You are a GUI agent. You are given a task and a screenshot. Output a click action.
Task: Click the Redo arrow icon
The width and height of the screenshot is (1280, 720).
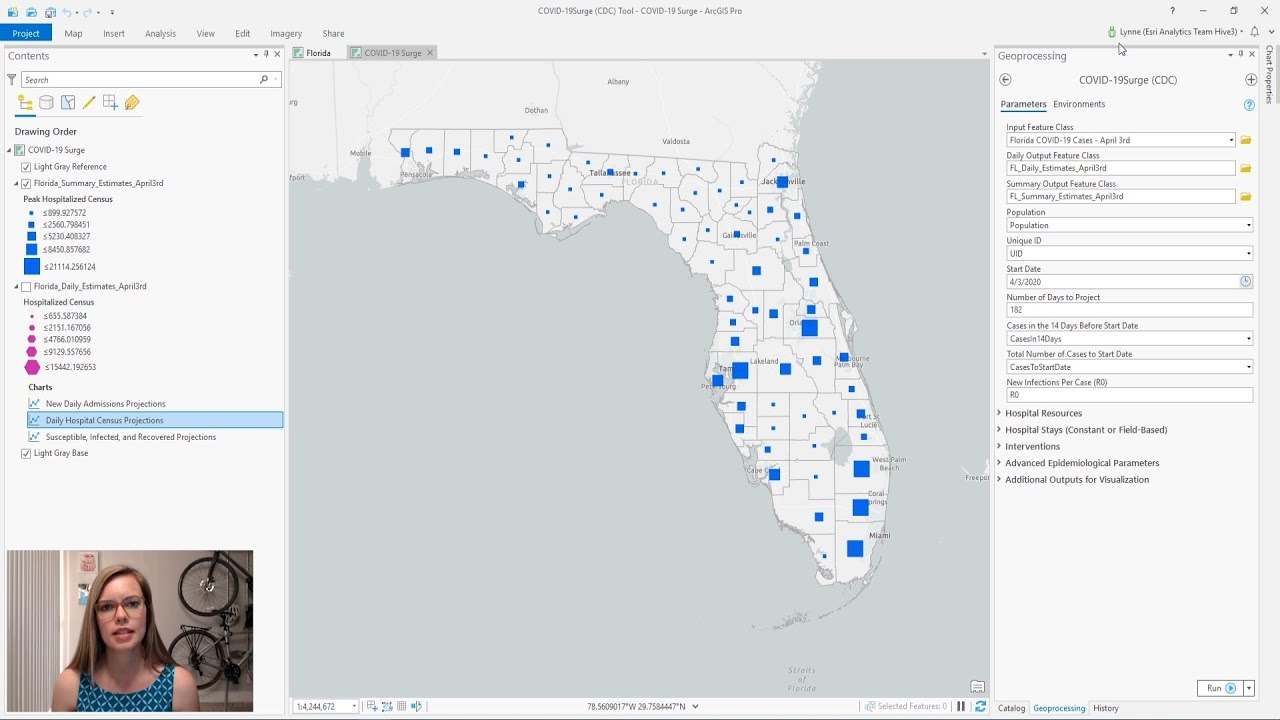point(88,11)
